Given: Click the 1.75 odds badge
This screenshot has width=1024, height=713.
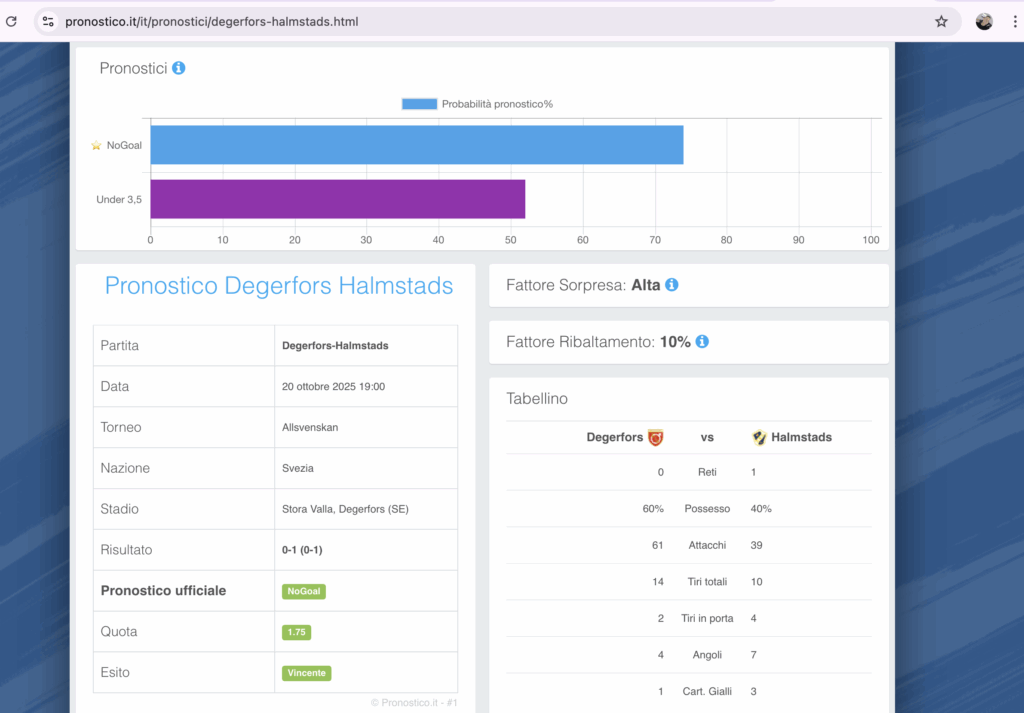Looking at the screenshot, I should click(x=296, y=632).
